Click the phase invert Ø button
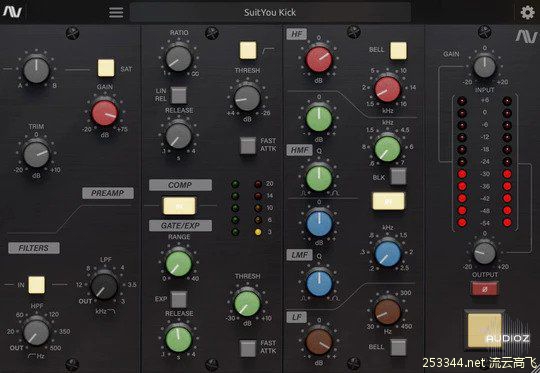Image resolution: width=540 pixels, height=373 pixels. point(485,289)
